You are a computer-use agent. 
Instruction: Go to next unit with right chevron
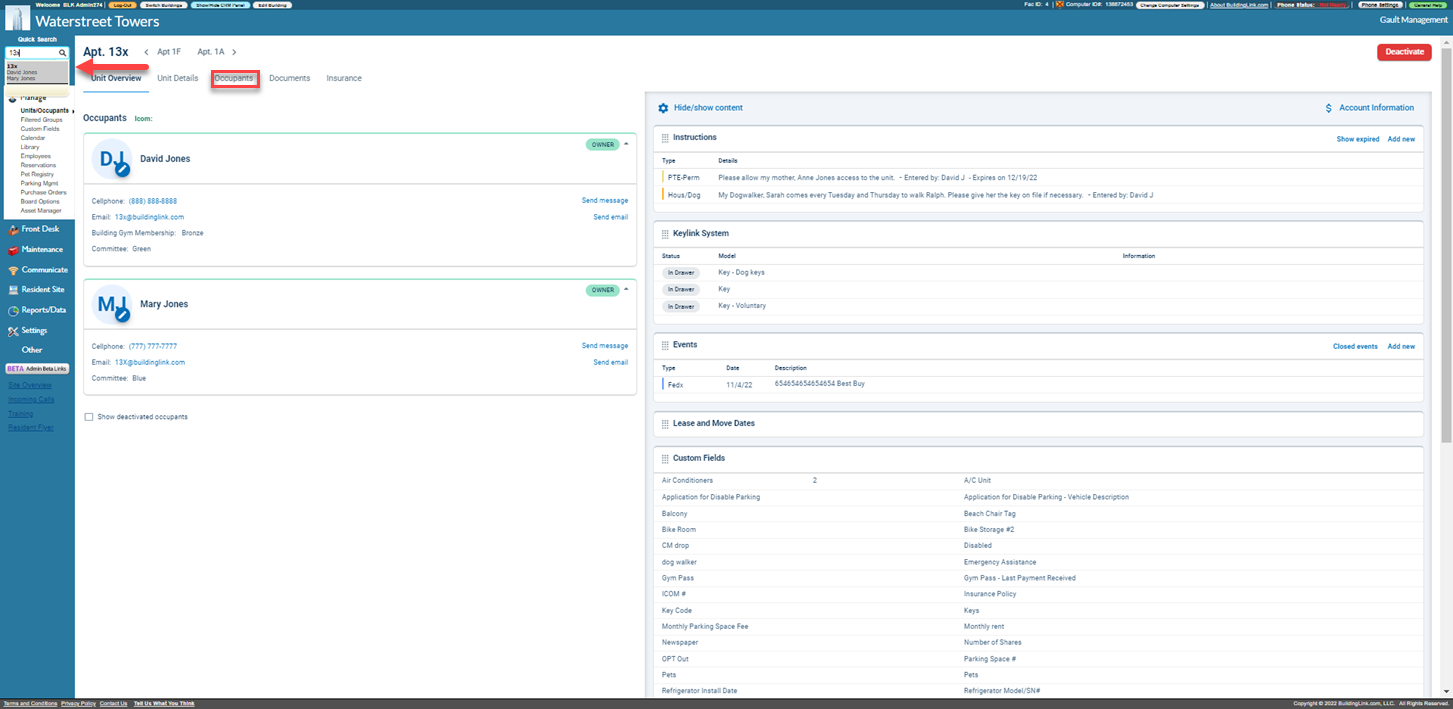pyautogui.click(x=234, y=52)
